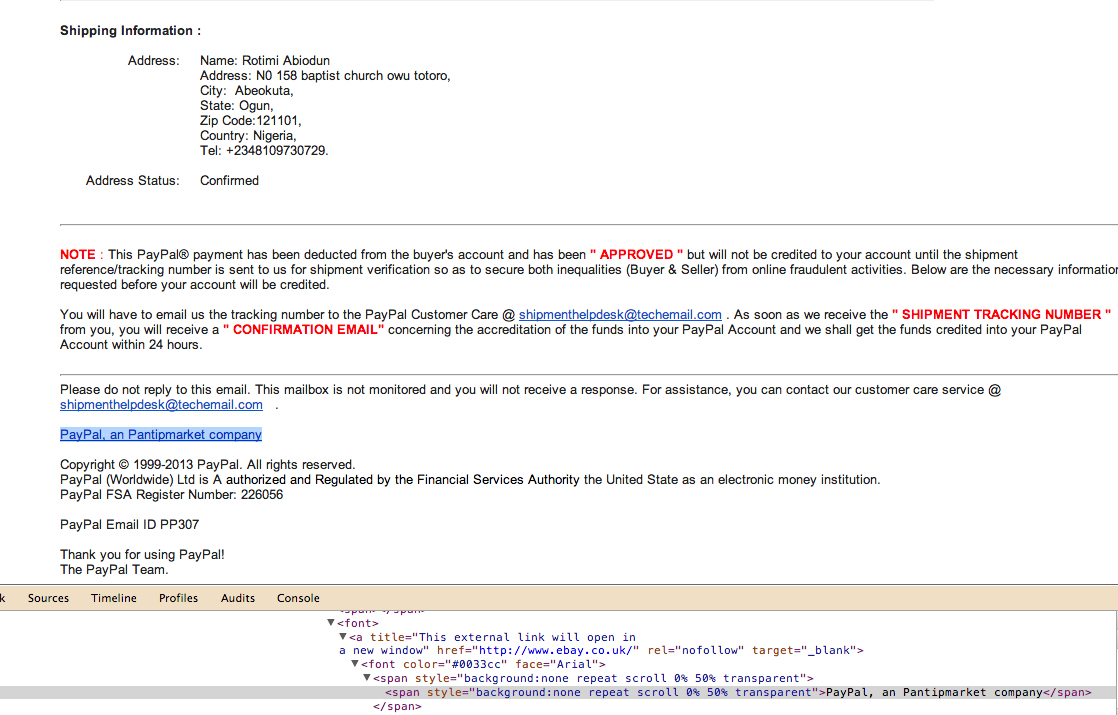Screen dimensions: 1118x715
Task: Open the Profiles tab
Action: point(178,598)
